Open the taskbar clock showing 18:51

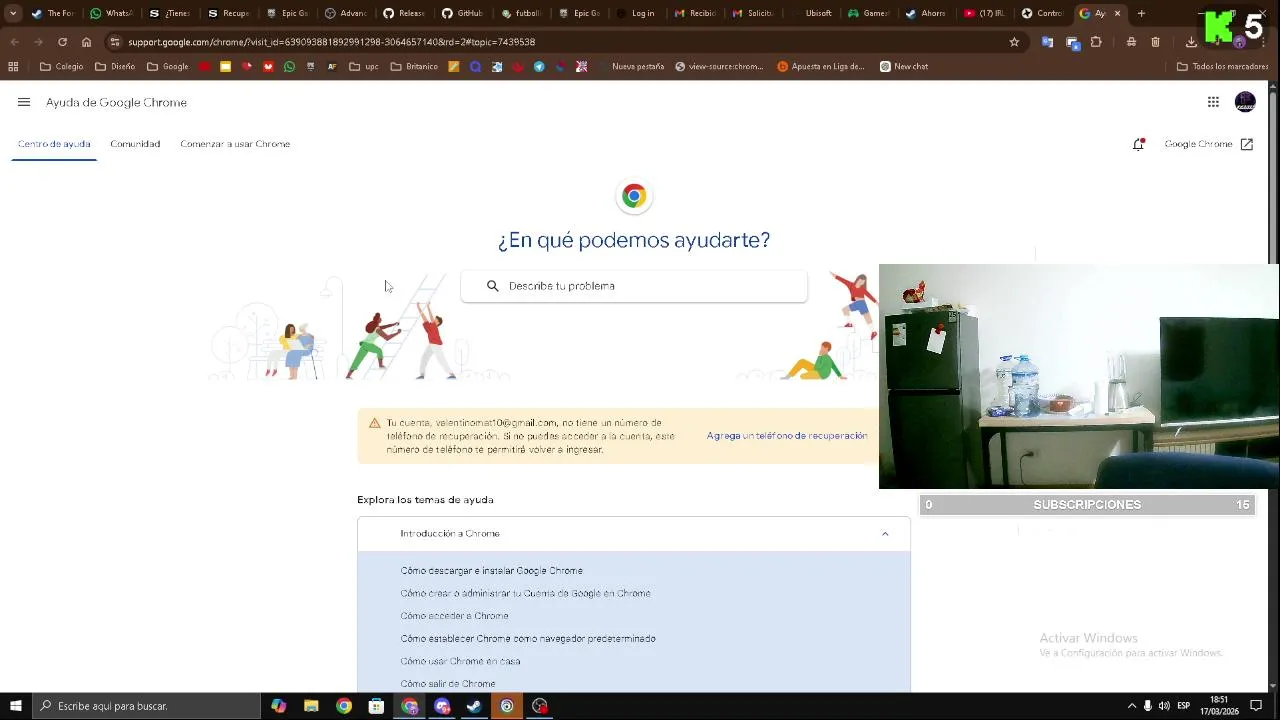[1219, 706]
